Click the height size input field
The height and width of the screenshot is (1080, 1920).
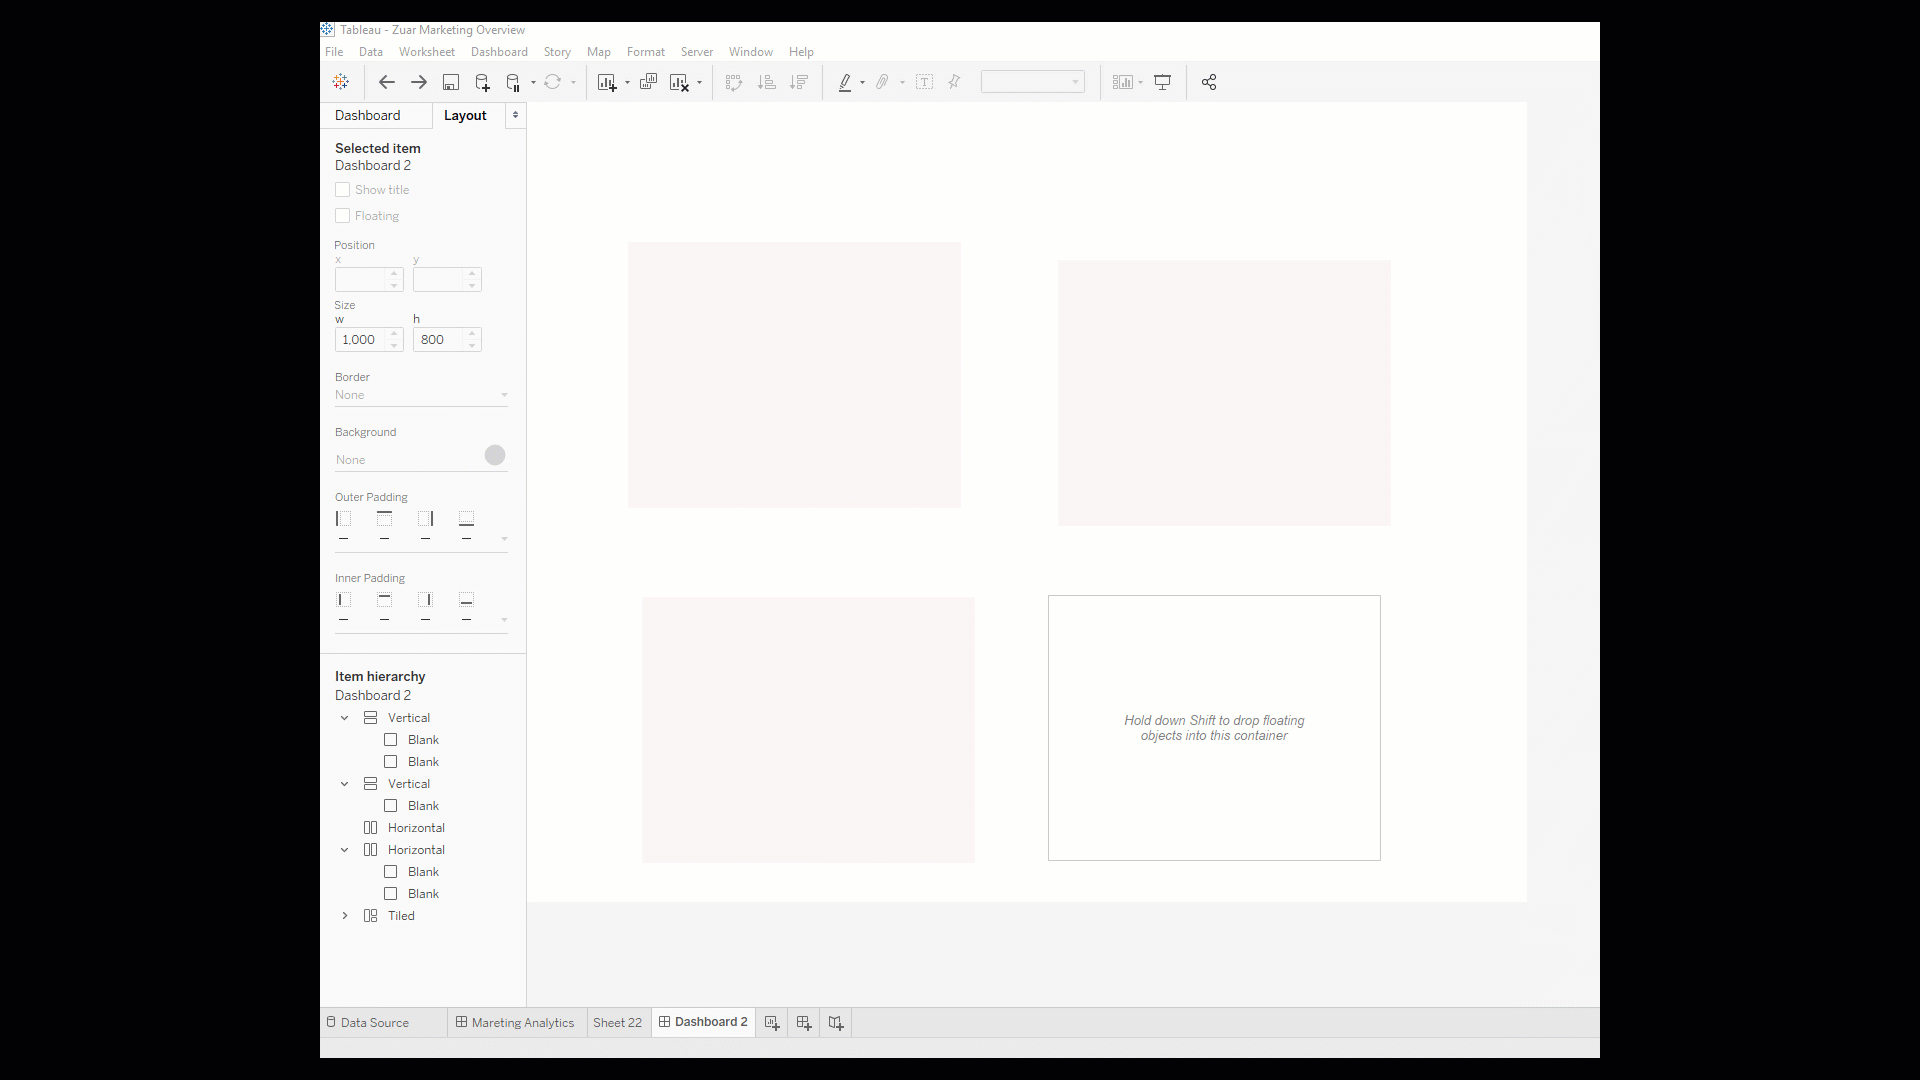439,340
